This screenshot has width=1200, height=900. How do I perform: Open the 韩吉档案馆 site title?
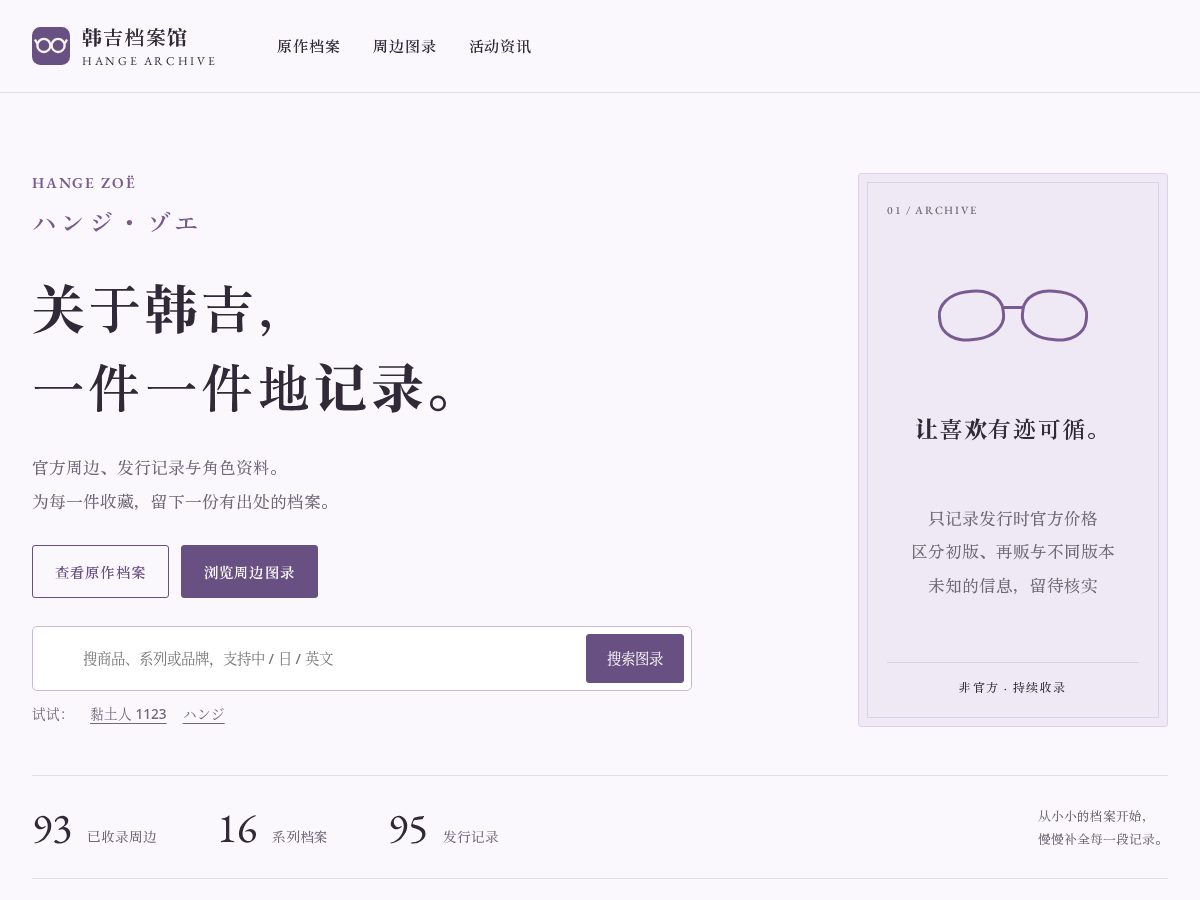(134, 38)
